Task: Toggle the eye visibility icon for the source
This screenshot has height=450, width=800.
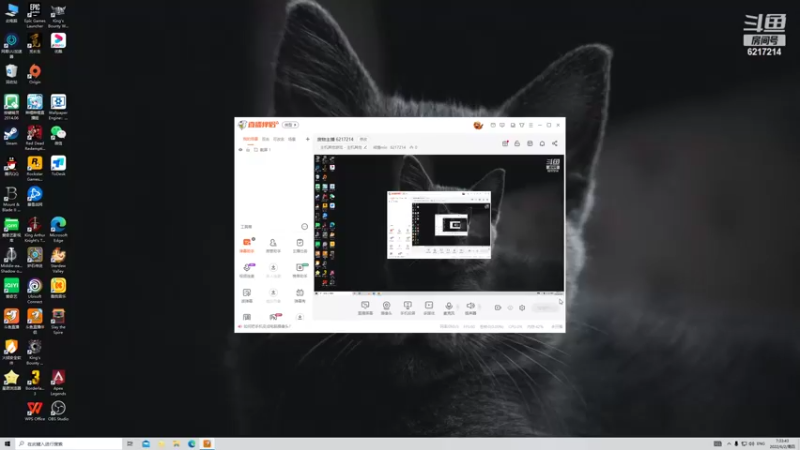Action: coord(240,150)
